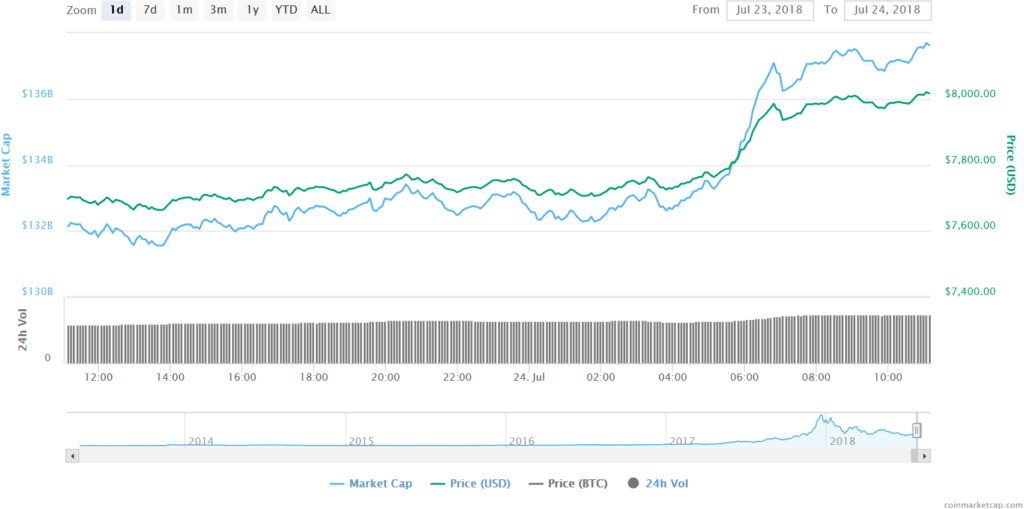This screenshot has width=1024, height=509.
Task: Click the 24. Jul date label
Action: [x=529, y=378]
